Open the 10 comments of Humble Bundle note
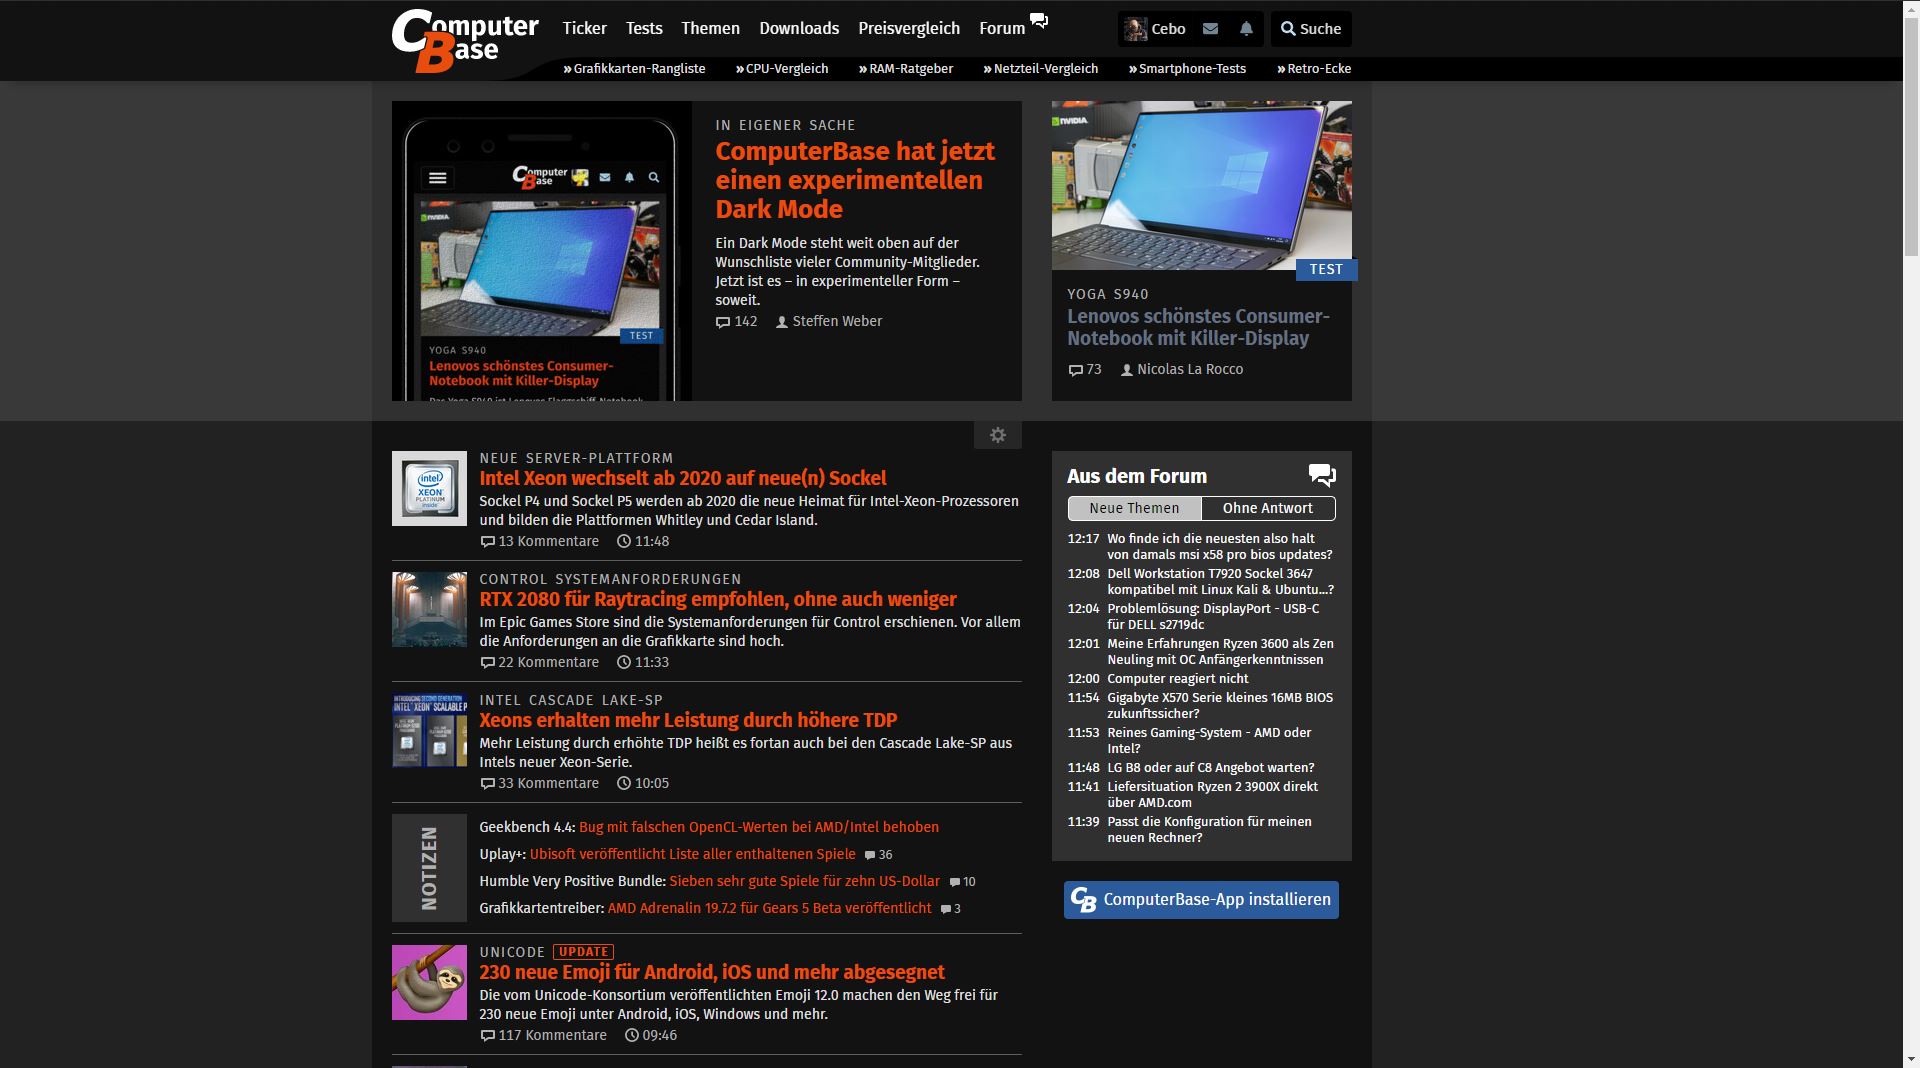1920x1068 pixels. point(962,882)
